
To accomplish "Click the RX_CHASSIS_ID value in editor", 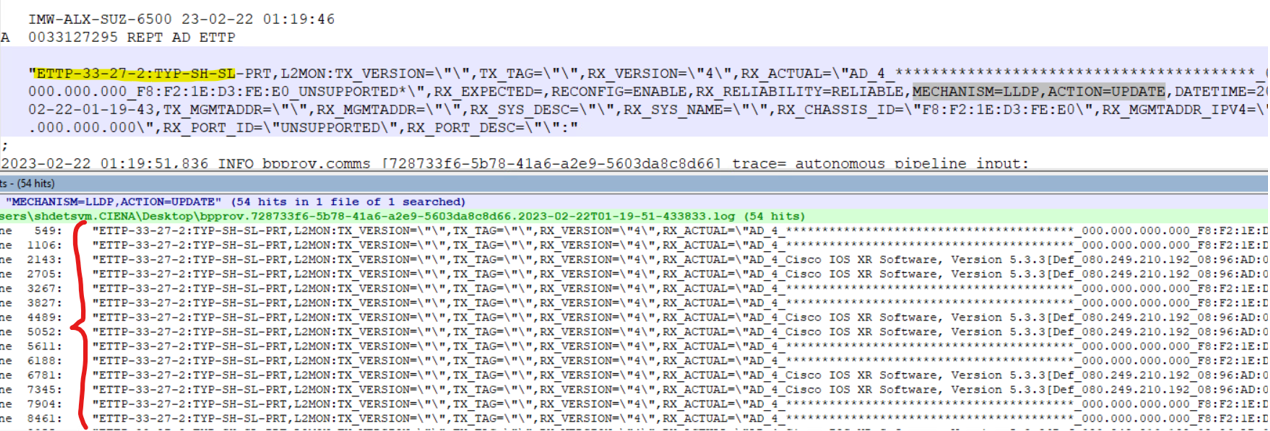I will tap(995, 110).
